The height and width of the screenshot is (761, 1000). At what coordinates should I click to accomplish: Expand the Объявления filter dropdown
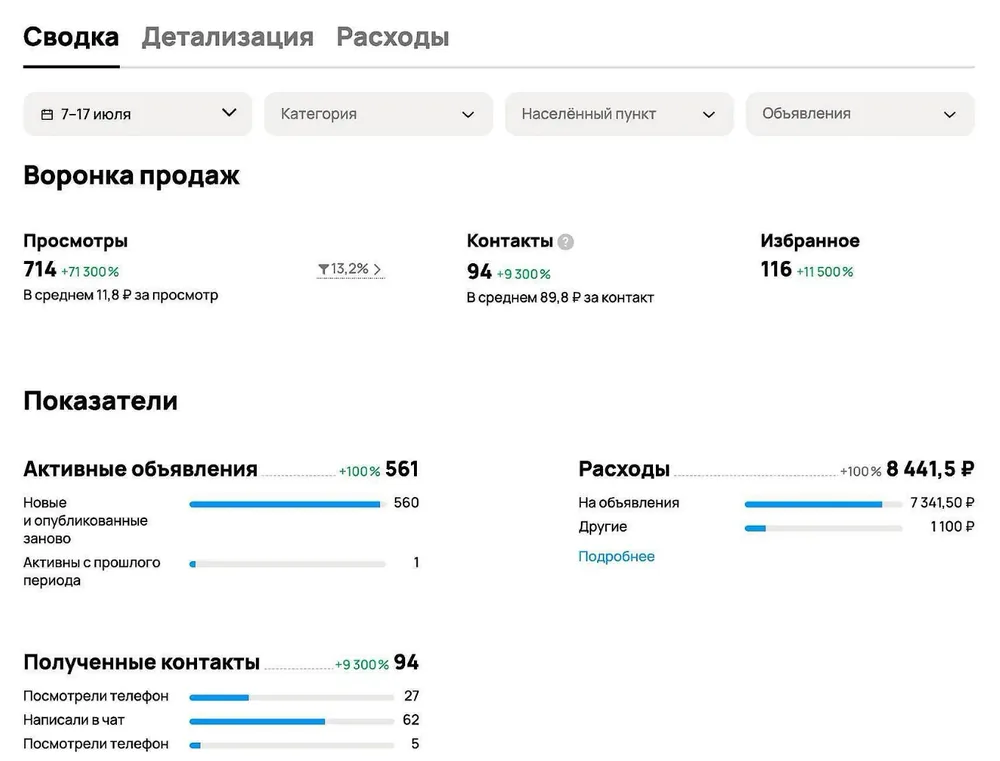pyautogui.click(x=860, y=114)
